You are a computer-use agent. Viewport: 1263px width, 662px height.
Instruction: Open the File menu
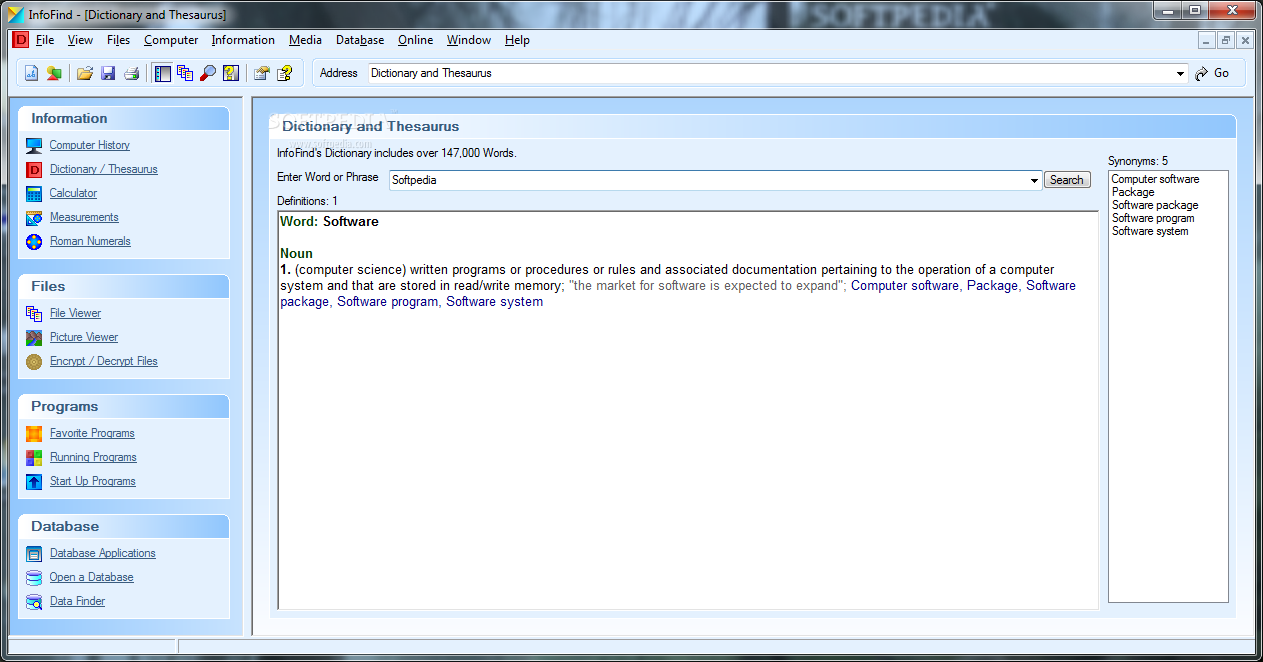tap(45, 40)
